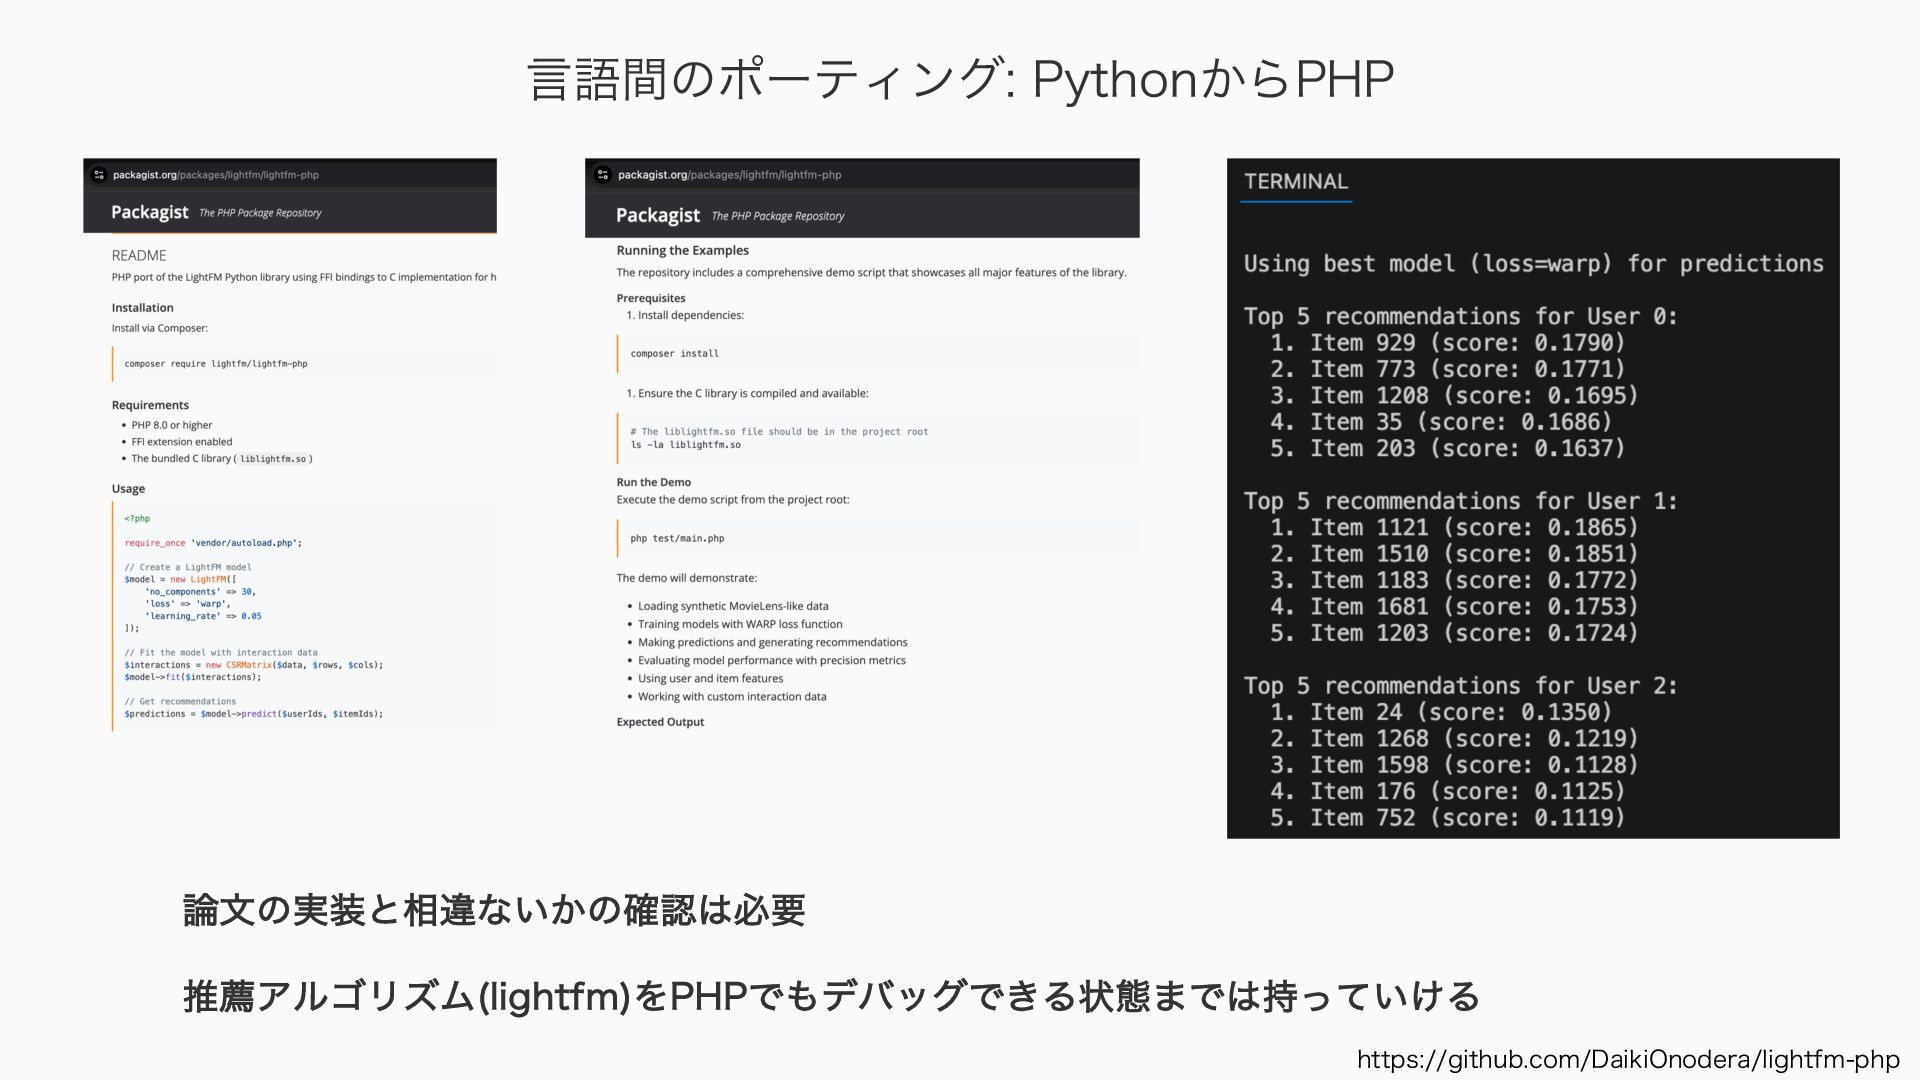Screen dimensions: 1920x1080
Task: Click 'composer require lightfm/lightfm-php' code block
Action: pos(304,364)
